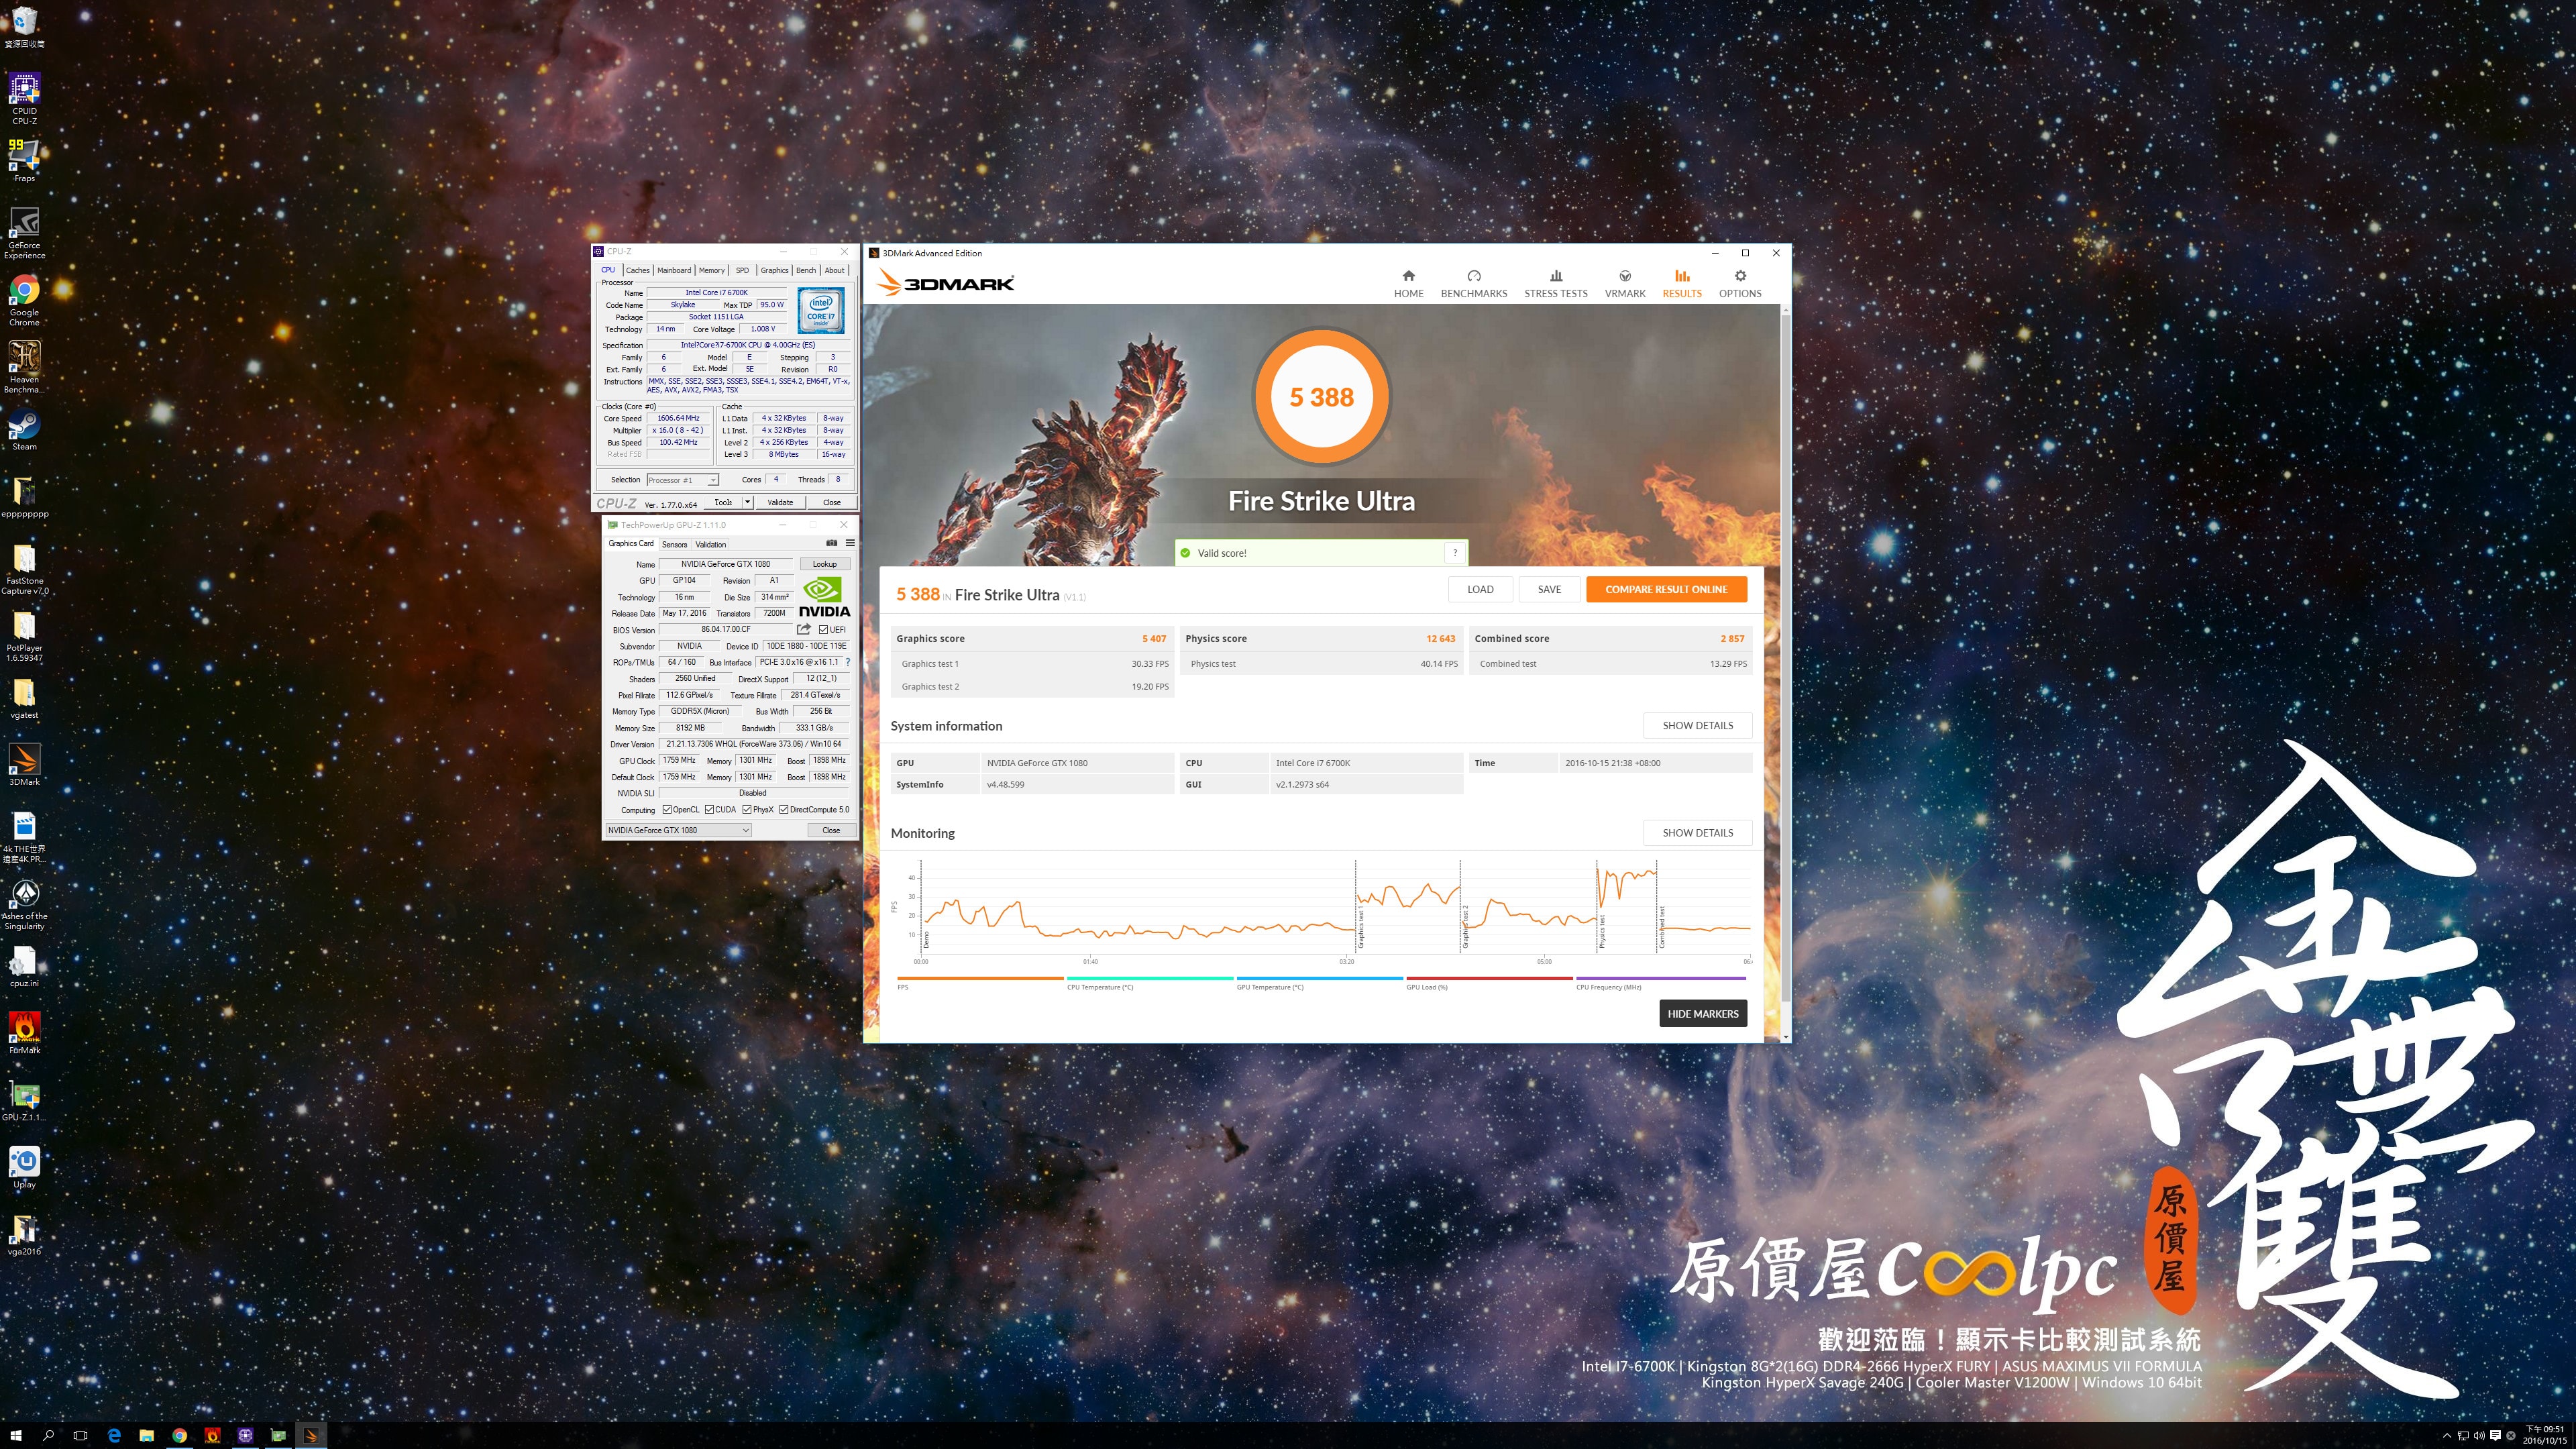The width and height of the screenshot is (2576, 1449).
Task: Click Validate button in CPU-Z
Action: click(780, 502)
